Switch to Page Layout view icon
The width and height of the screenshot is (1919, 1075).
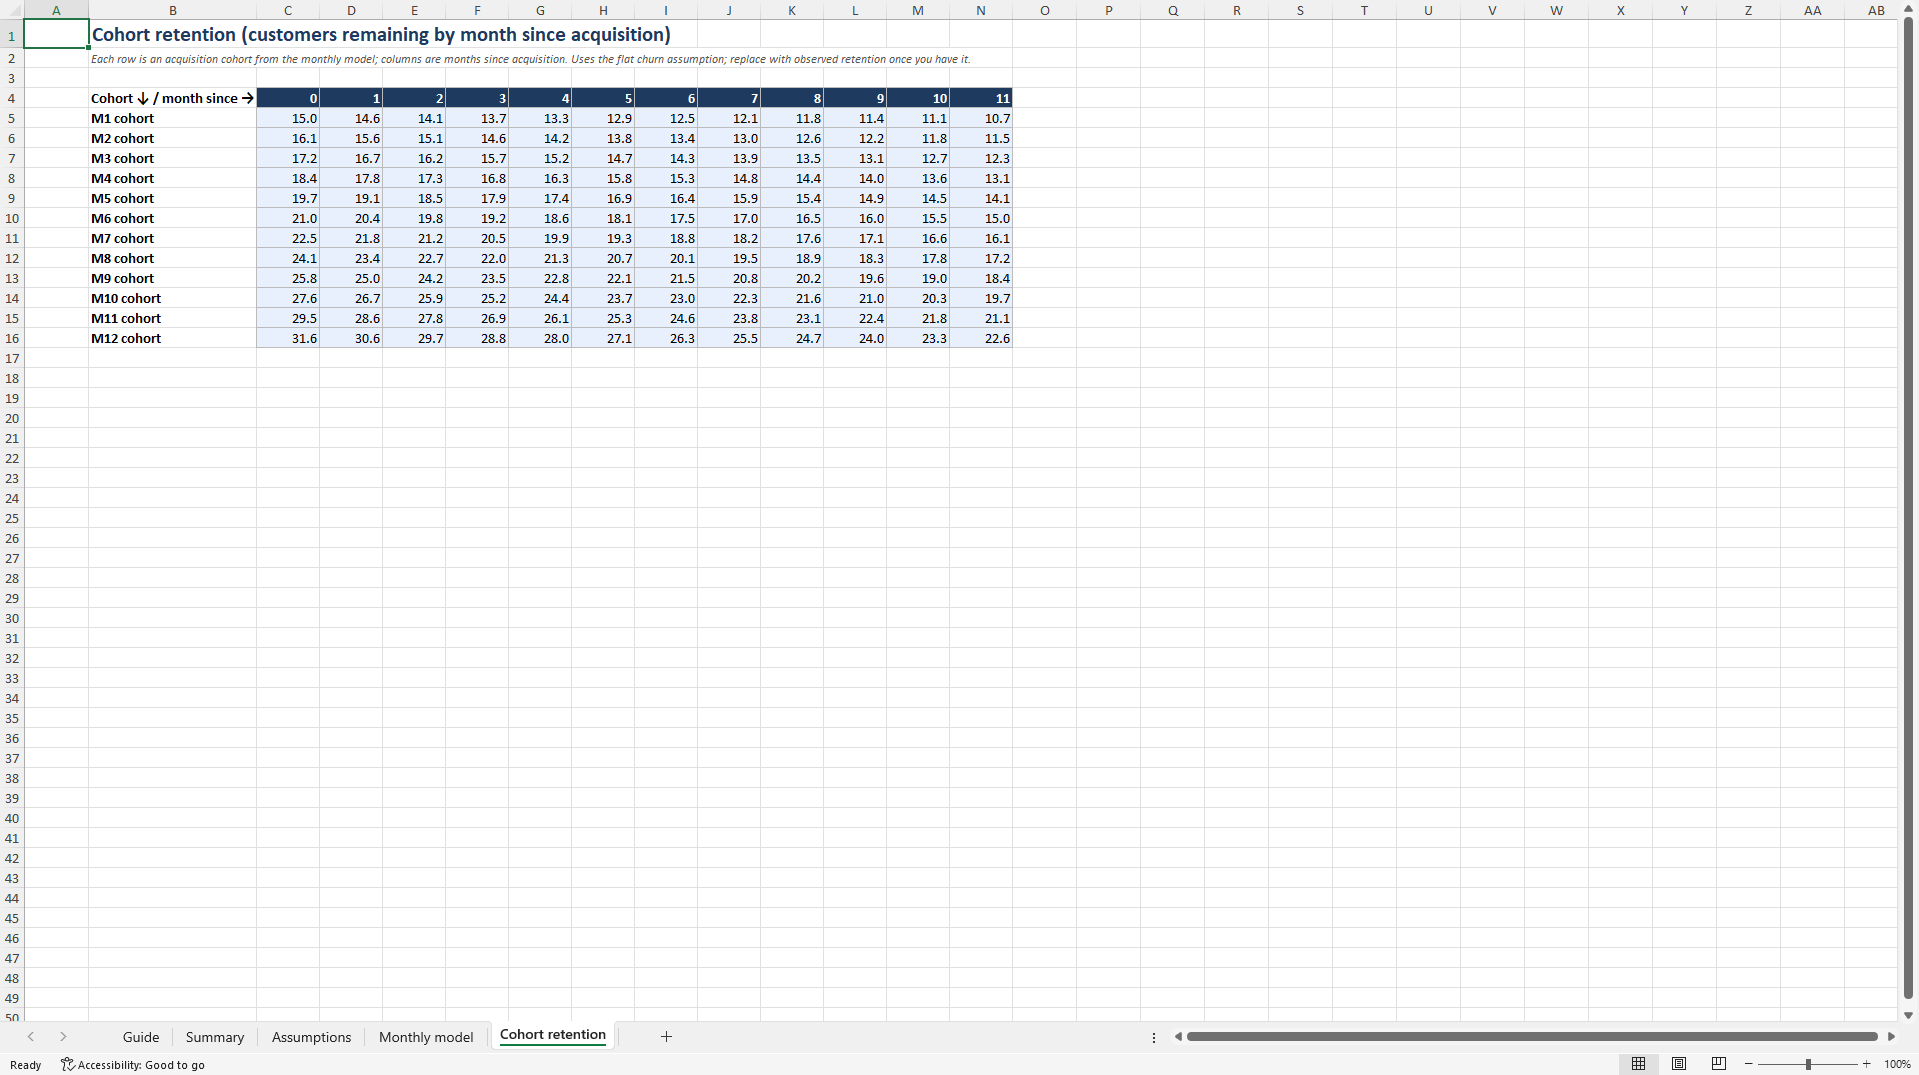pyautogui.click(x=1679, y=1064)
